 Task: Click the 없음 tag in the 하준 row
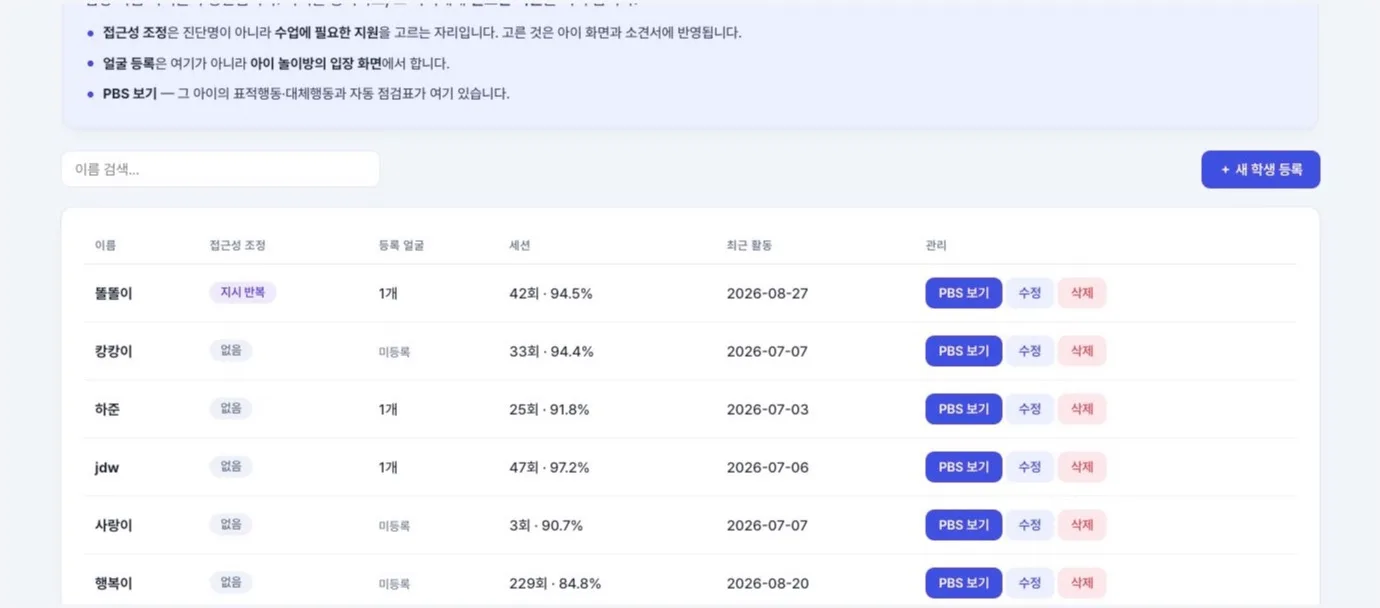pos(231,409)
